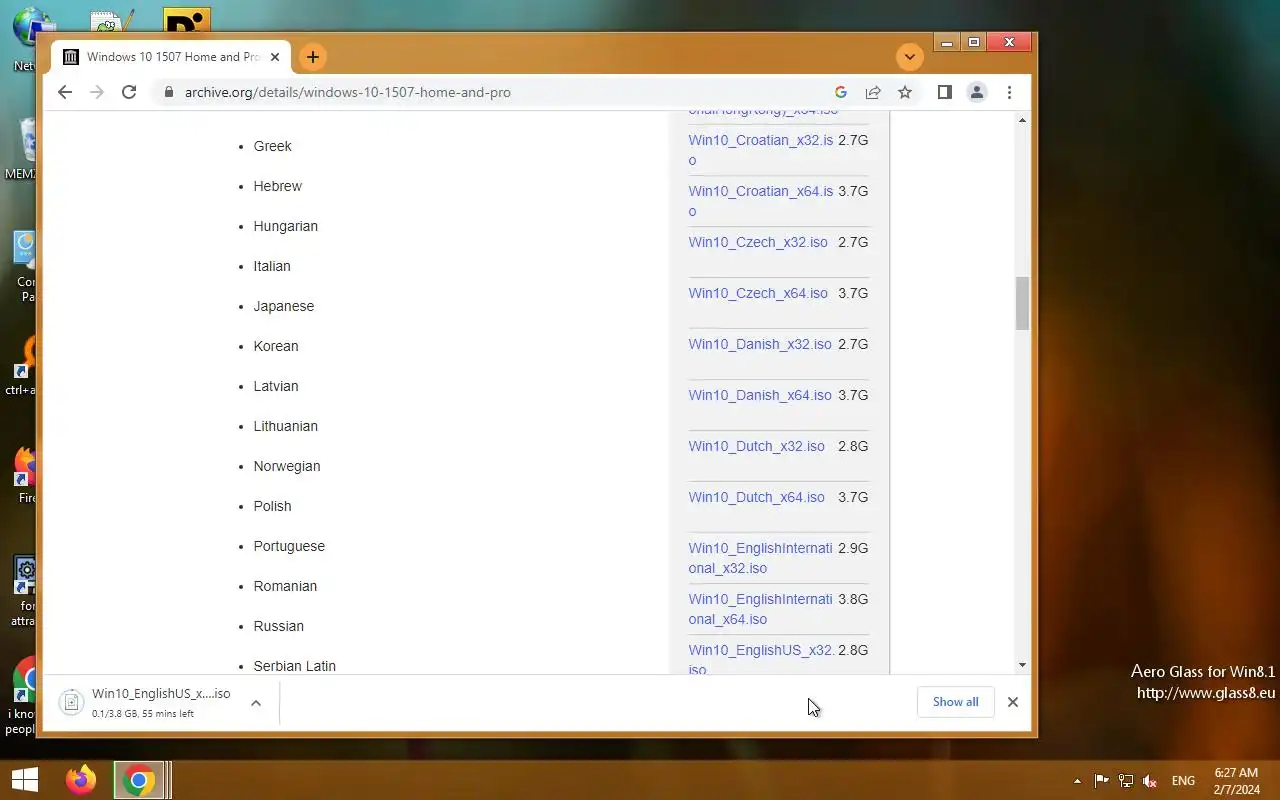This screenshot has width=1280, height=800.
Task: Select the 'Serbian Latin' list item text
Action: 294,666
